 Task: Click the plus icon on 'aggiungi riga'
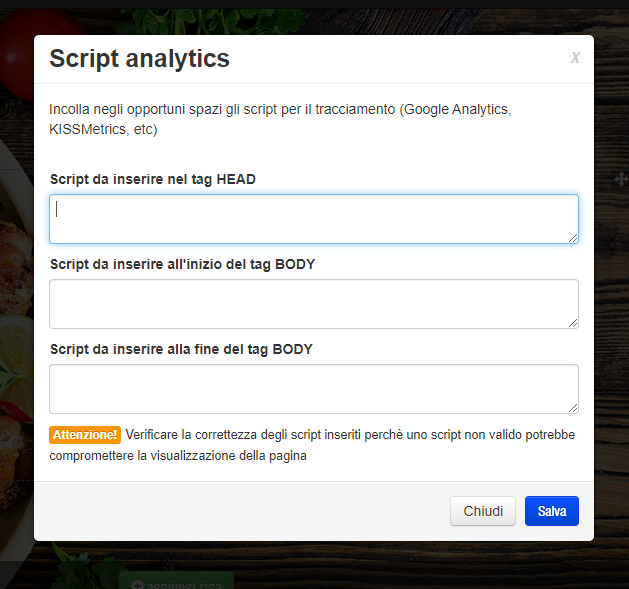pos(136,583)
